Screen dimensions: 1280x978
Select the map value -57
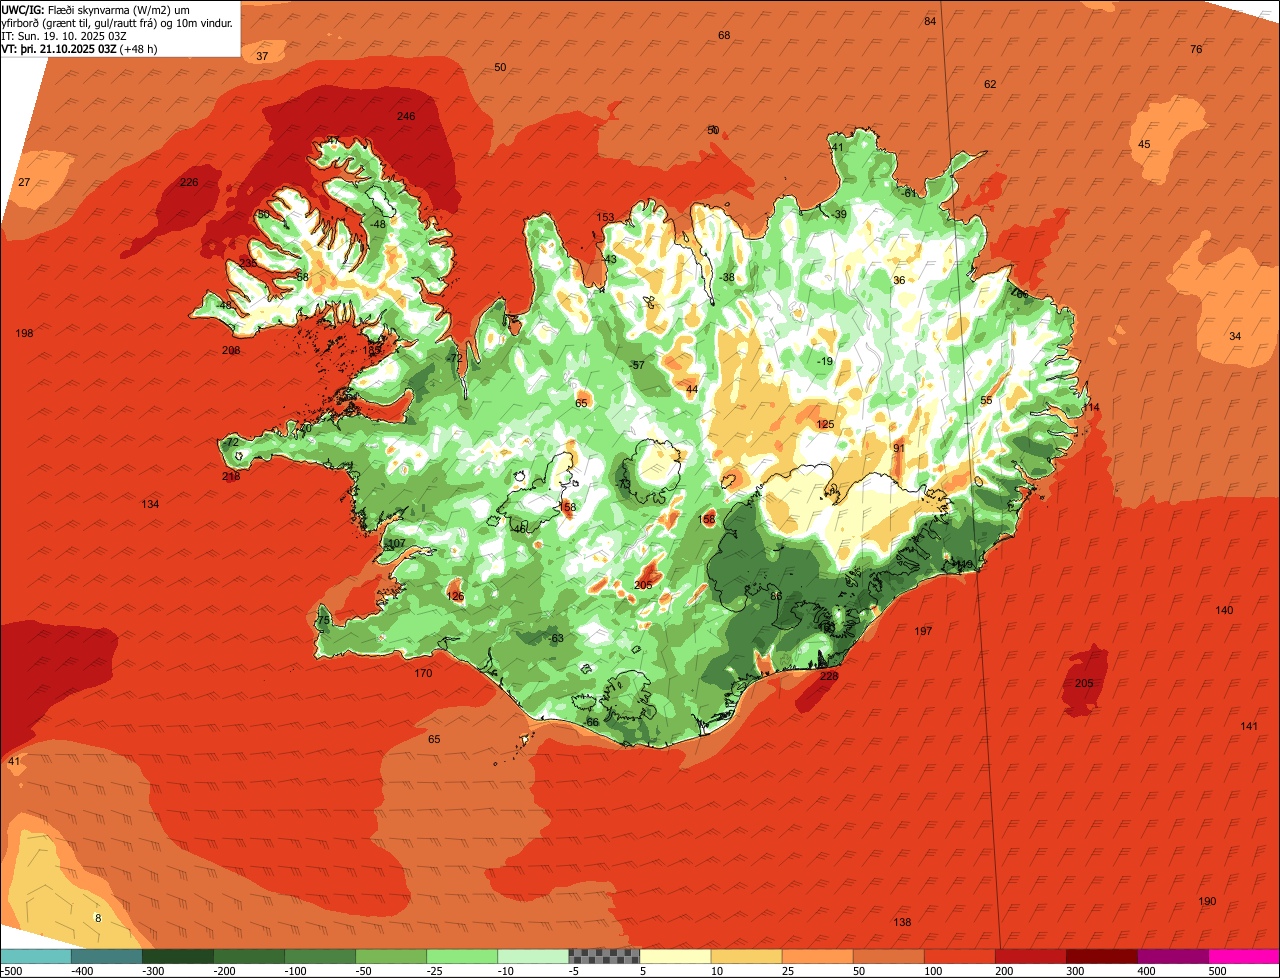coord(638,365)
